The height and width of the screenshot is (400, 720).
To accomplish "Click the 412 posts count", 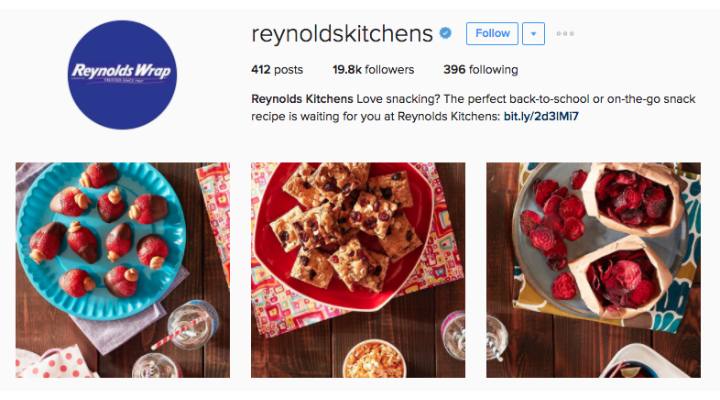I will tap(277, 70).
